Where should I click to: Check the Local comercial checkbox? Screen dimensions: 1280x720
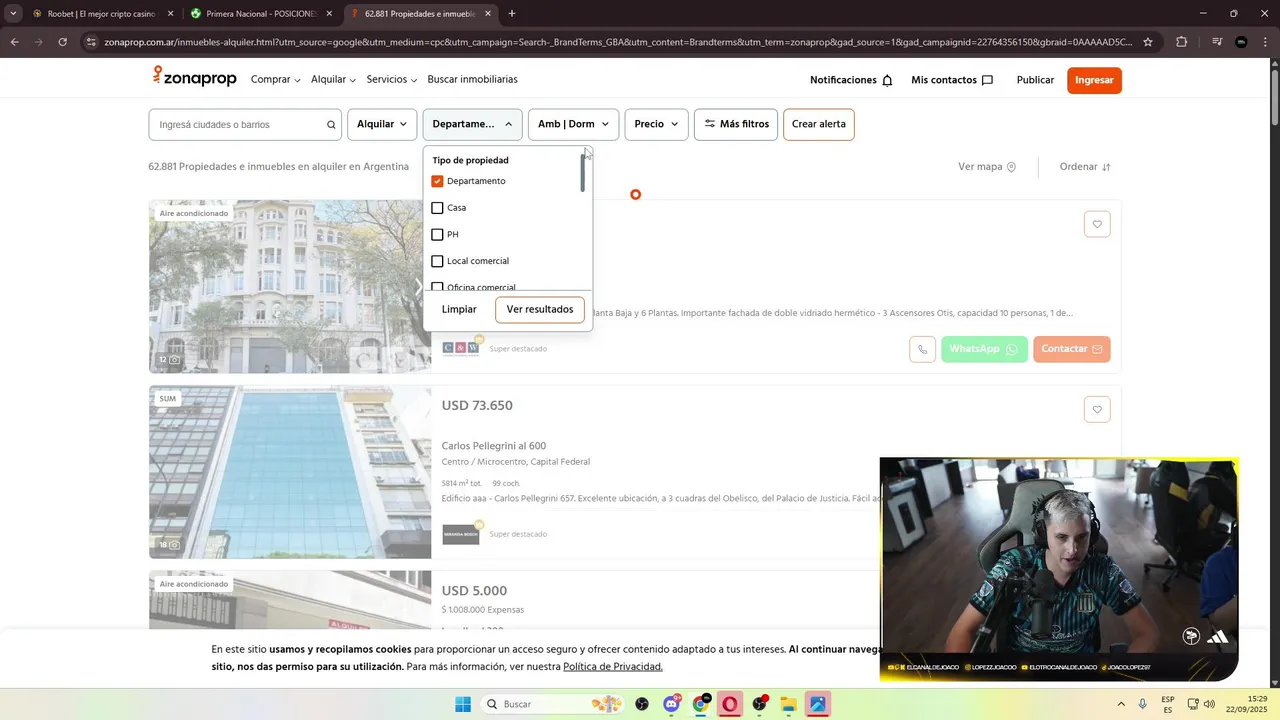(437, 261)
